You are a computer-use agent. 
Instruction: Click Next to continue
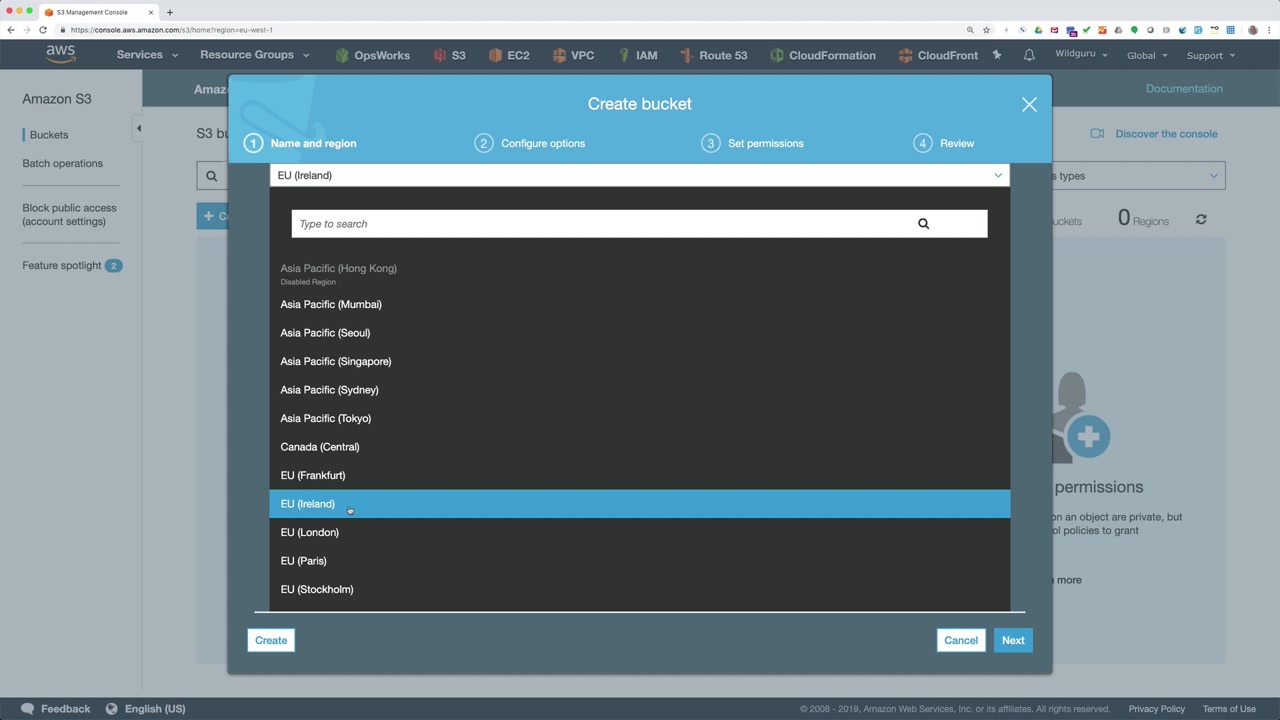1013,640
